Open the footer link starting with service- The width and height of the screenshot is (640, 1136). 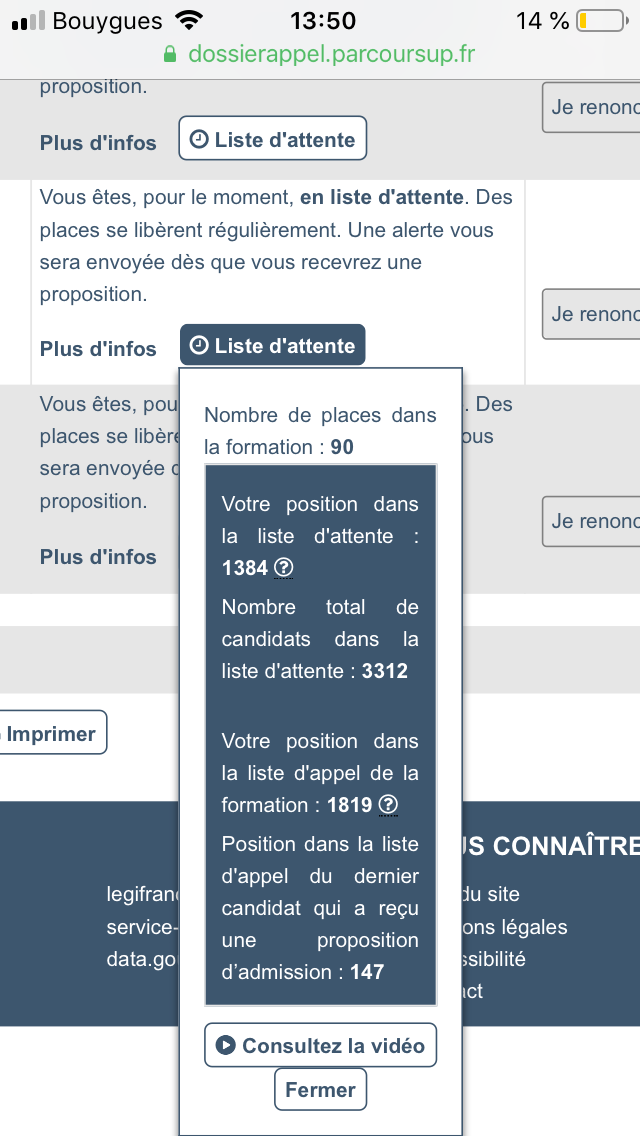click(x=141, y=927)
